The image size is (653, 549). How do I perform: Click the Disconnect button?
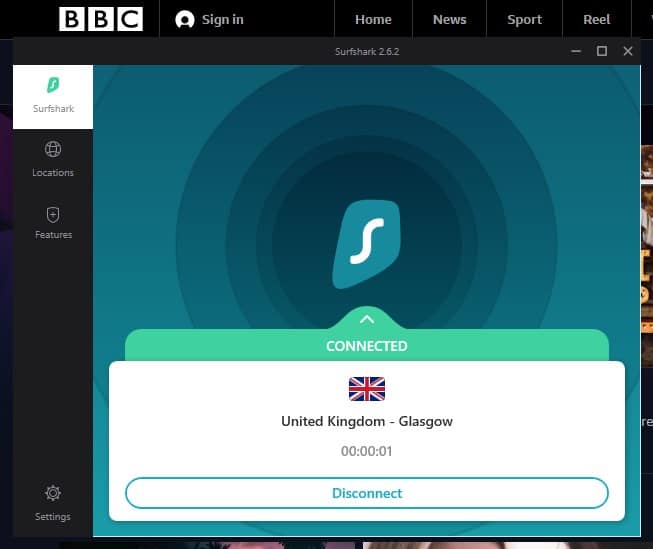coord(366,493)
